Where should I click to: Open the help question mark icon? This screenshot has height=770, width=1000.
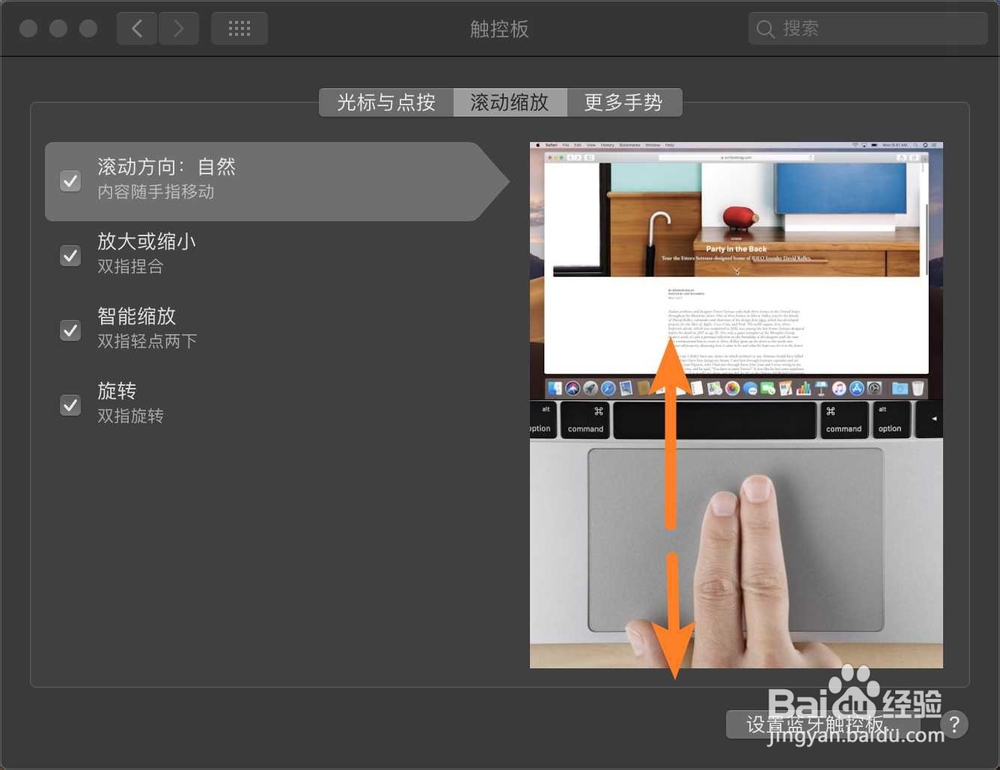956,724
